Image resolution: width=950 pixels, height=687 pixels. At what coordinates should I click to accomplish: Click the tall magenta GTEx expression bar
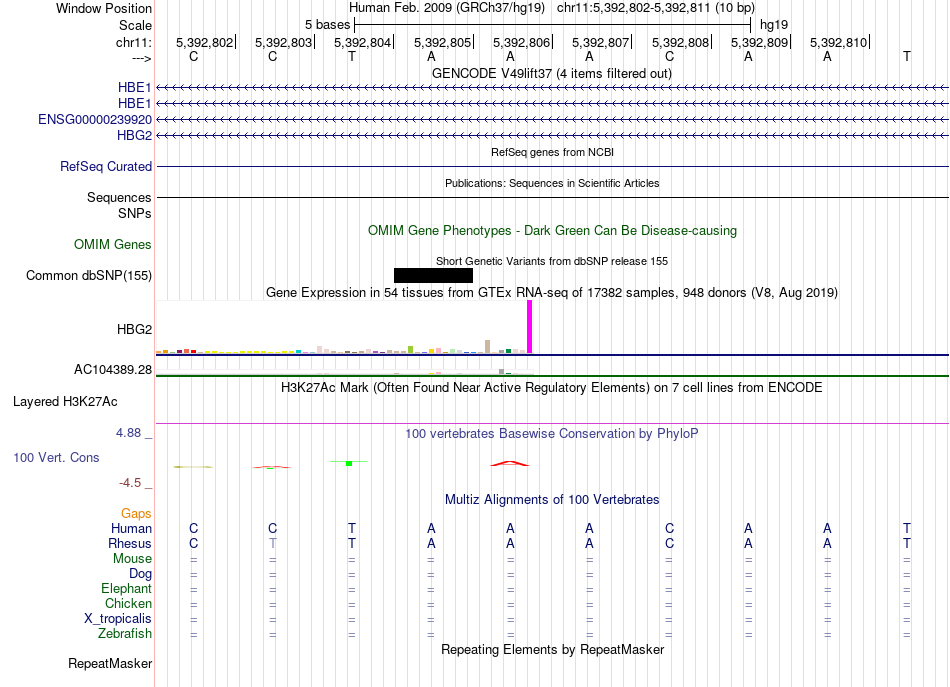pos(530,327)
